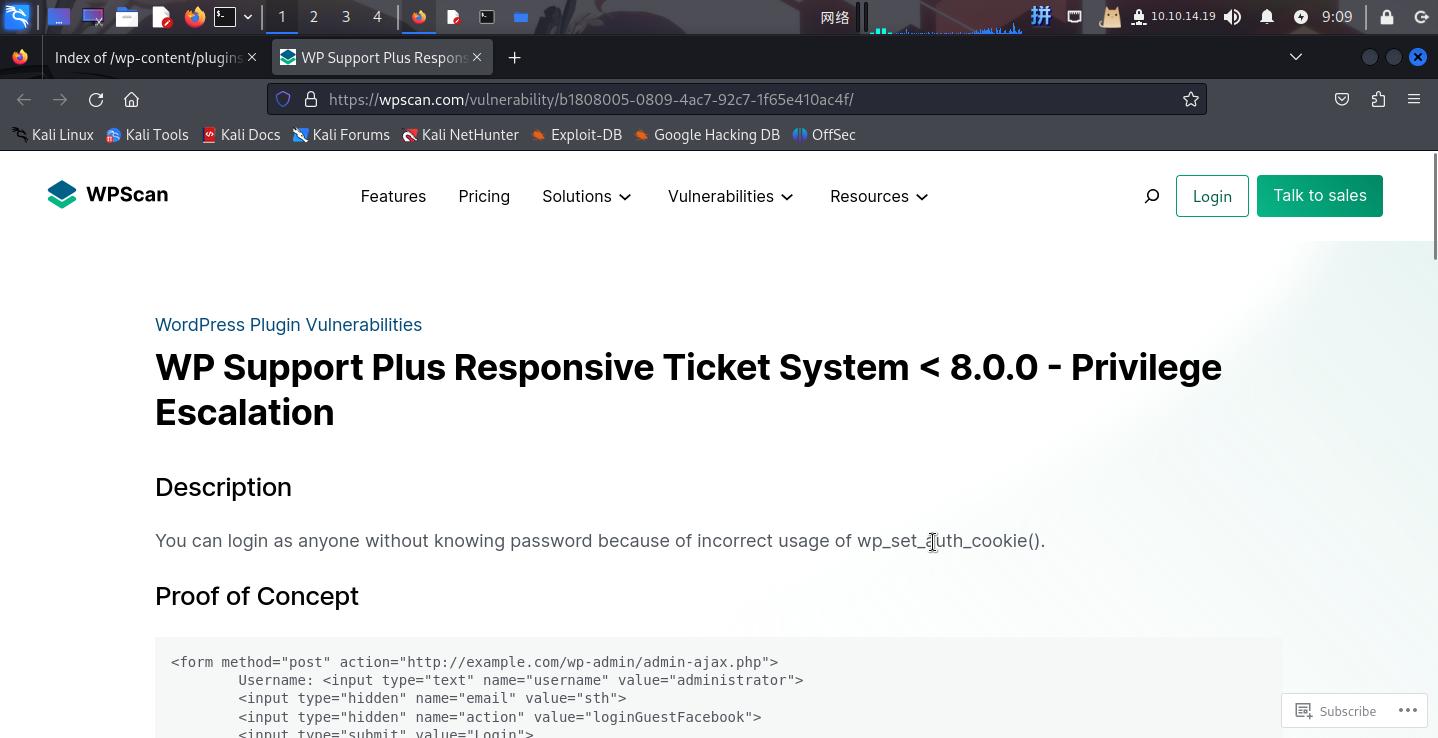Go to the Features page
Screen dimensions: 1438x738
393,196
